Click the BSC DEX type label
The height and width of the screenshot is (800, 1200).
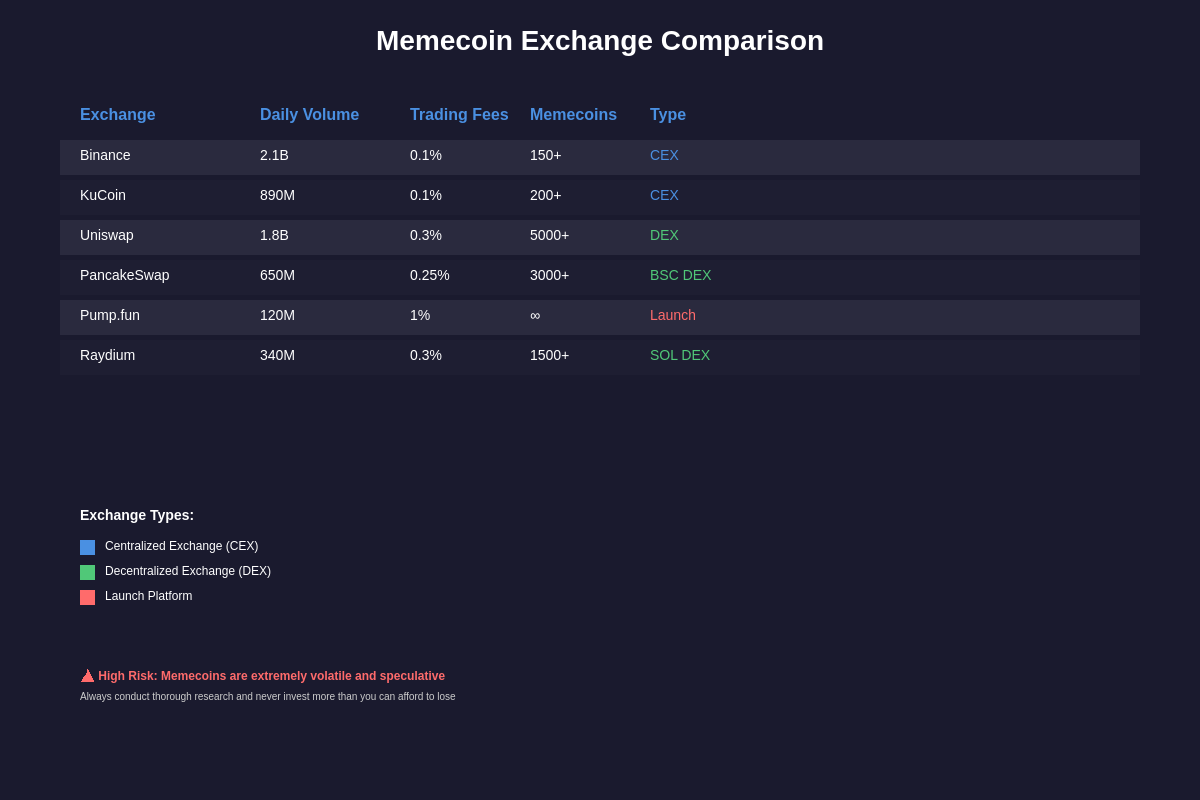point(680,275)
